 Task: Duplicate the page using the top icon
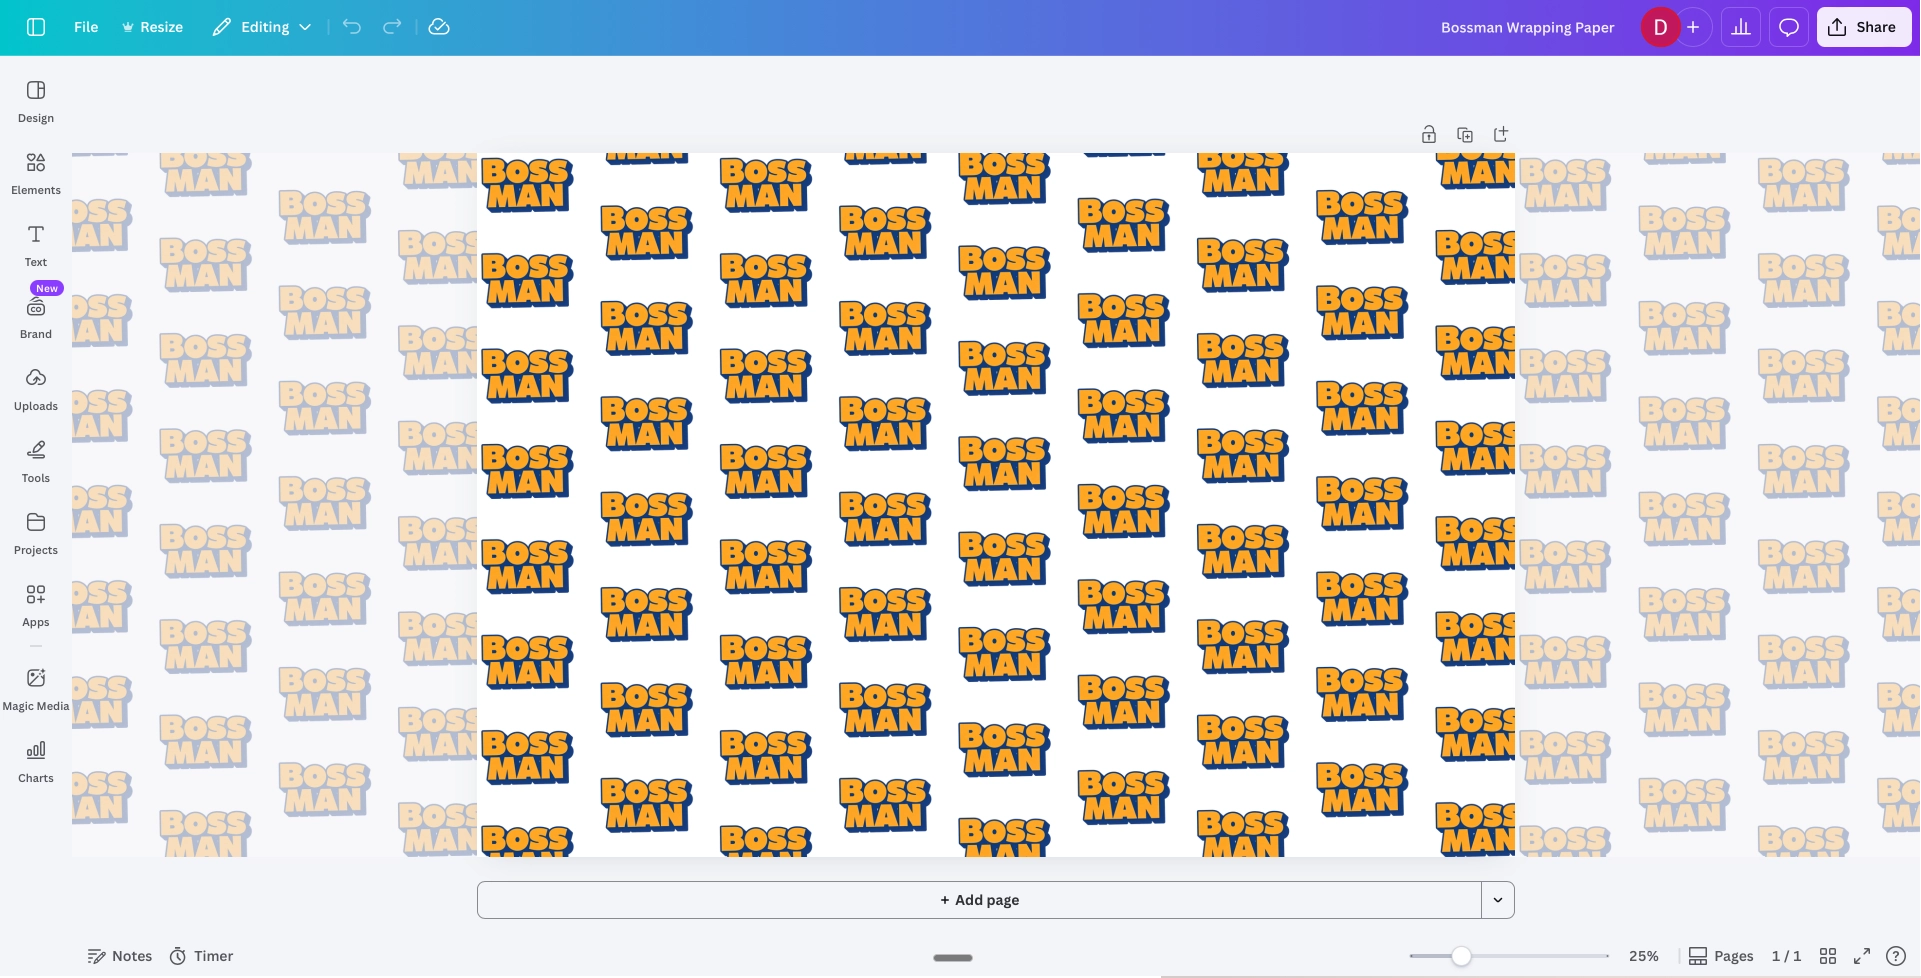click(1465, 135)
